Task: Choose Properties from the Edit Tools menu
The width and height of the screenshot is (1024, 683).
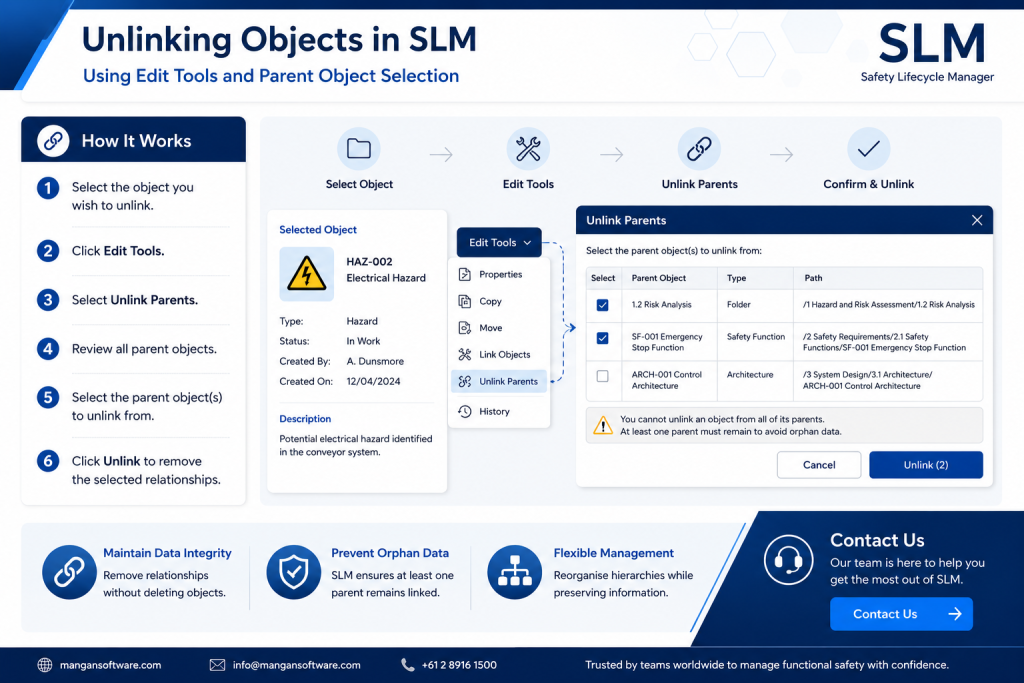Action: (499, 274)
